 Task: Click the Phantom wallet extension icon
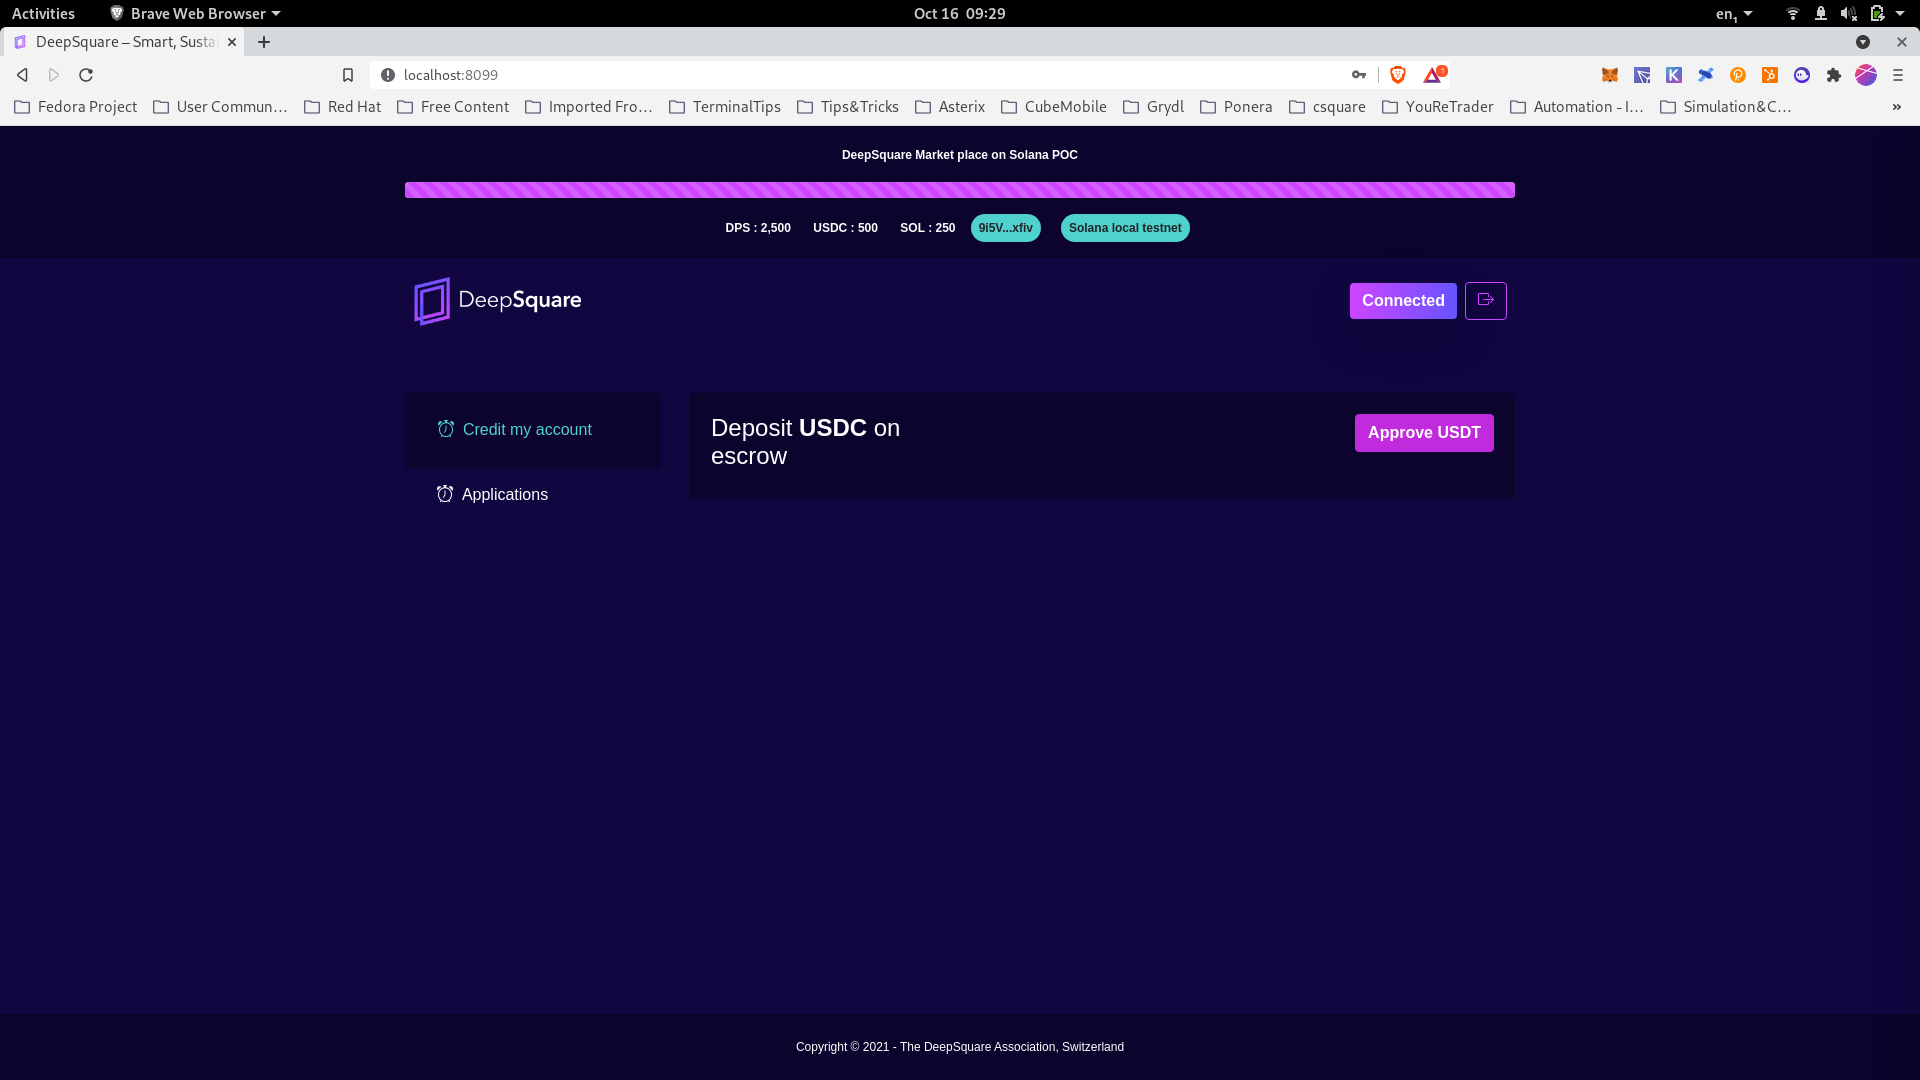[1802, 75]
